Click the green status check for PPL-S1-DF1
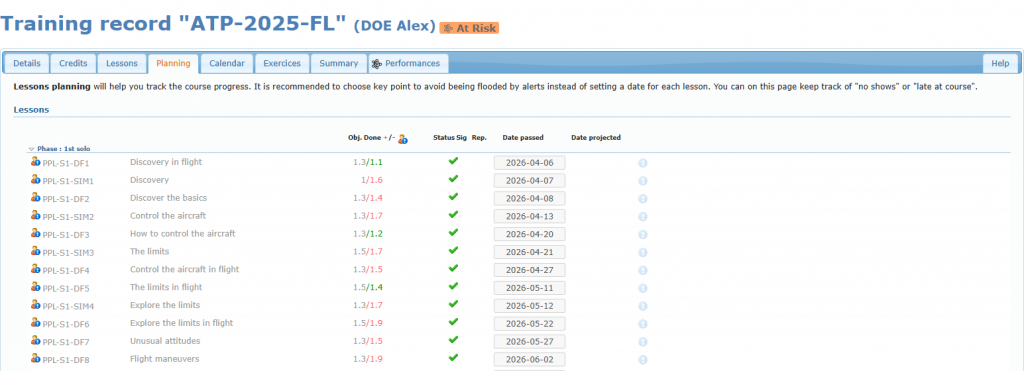1024x371 pixels. coord(453,161)
